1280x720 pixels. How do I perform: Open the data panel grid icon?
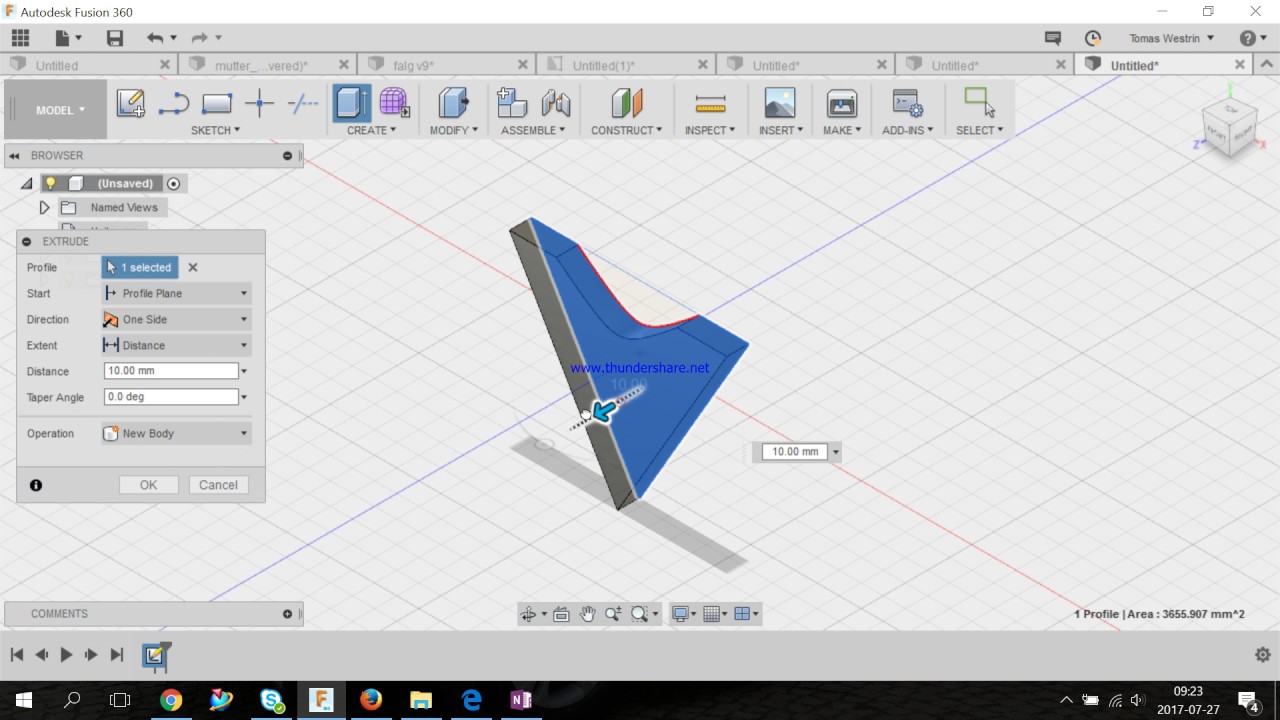tap(20, 38)
